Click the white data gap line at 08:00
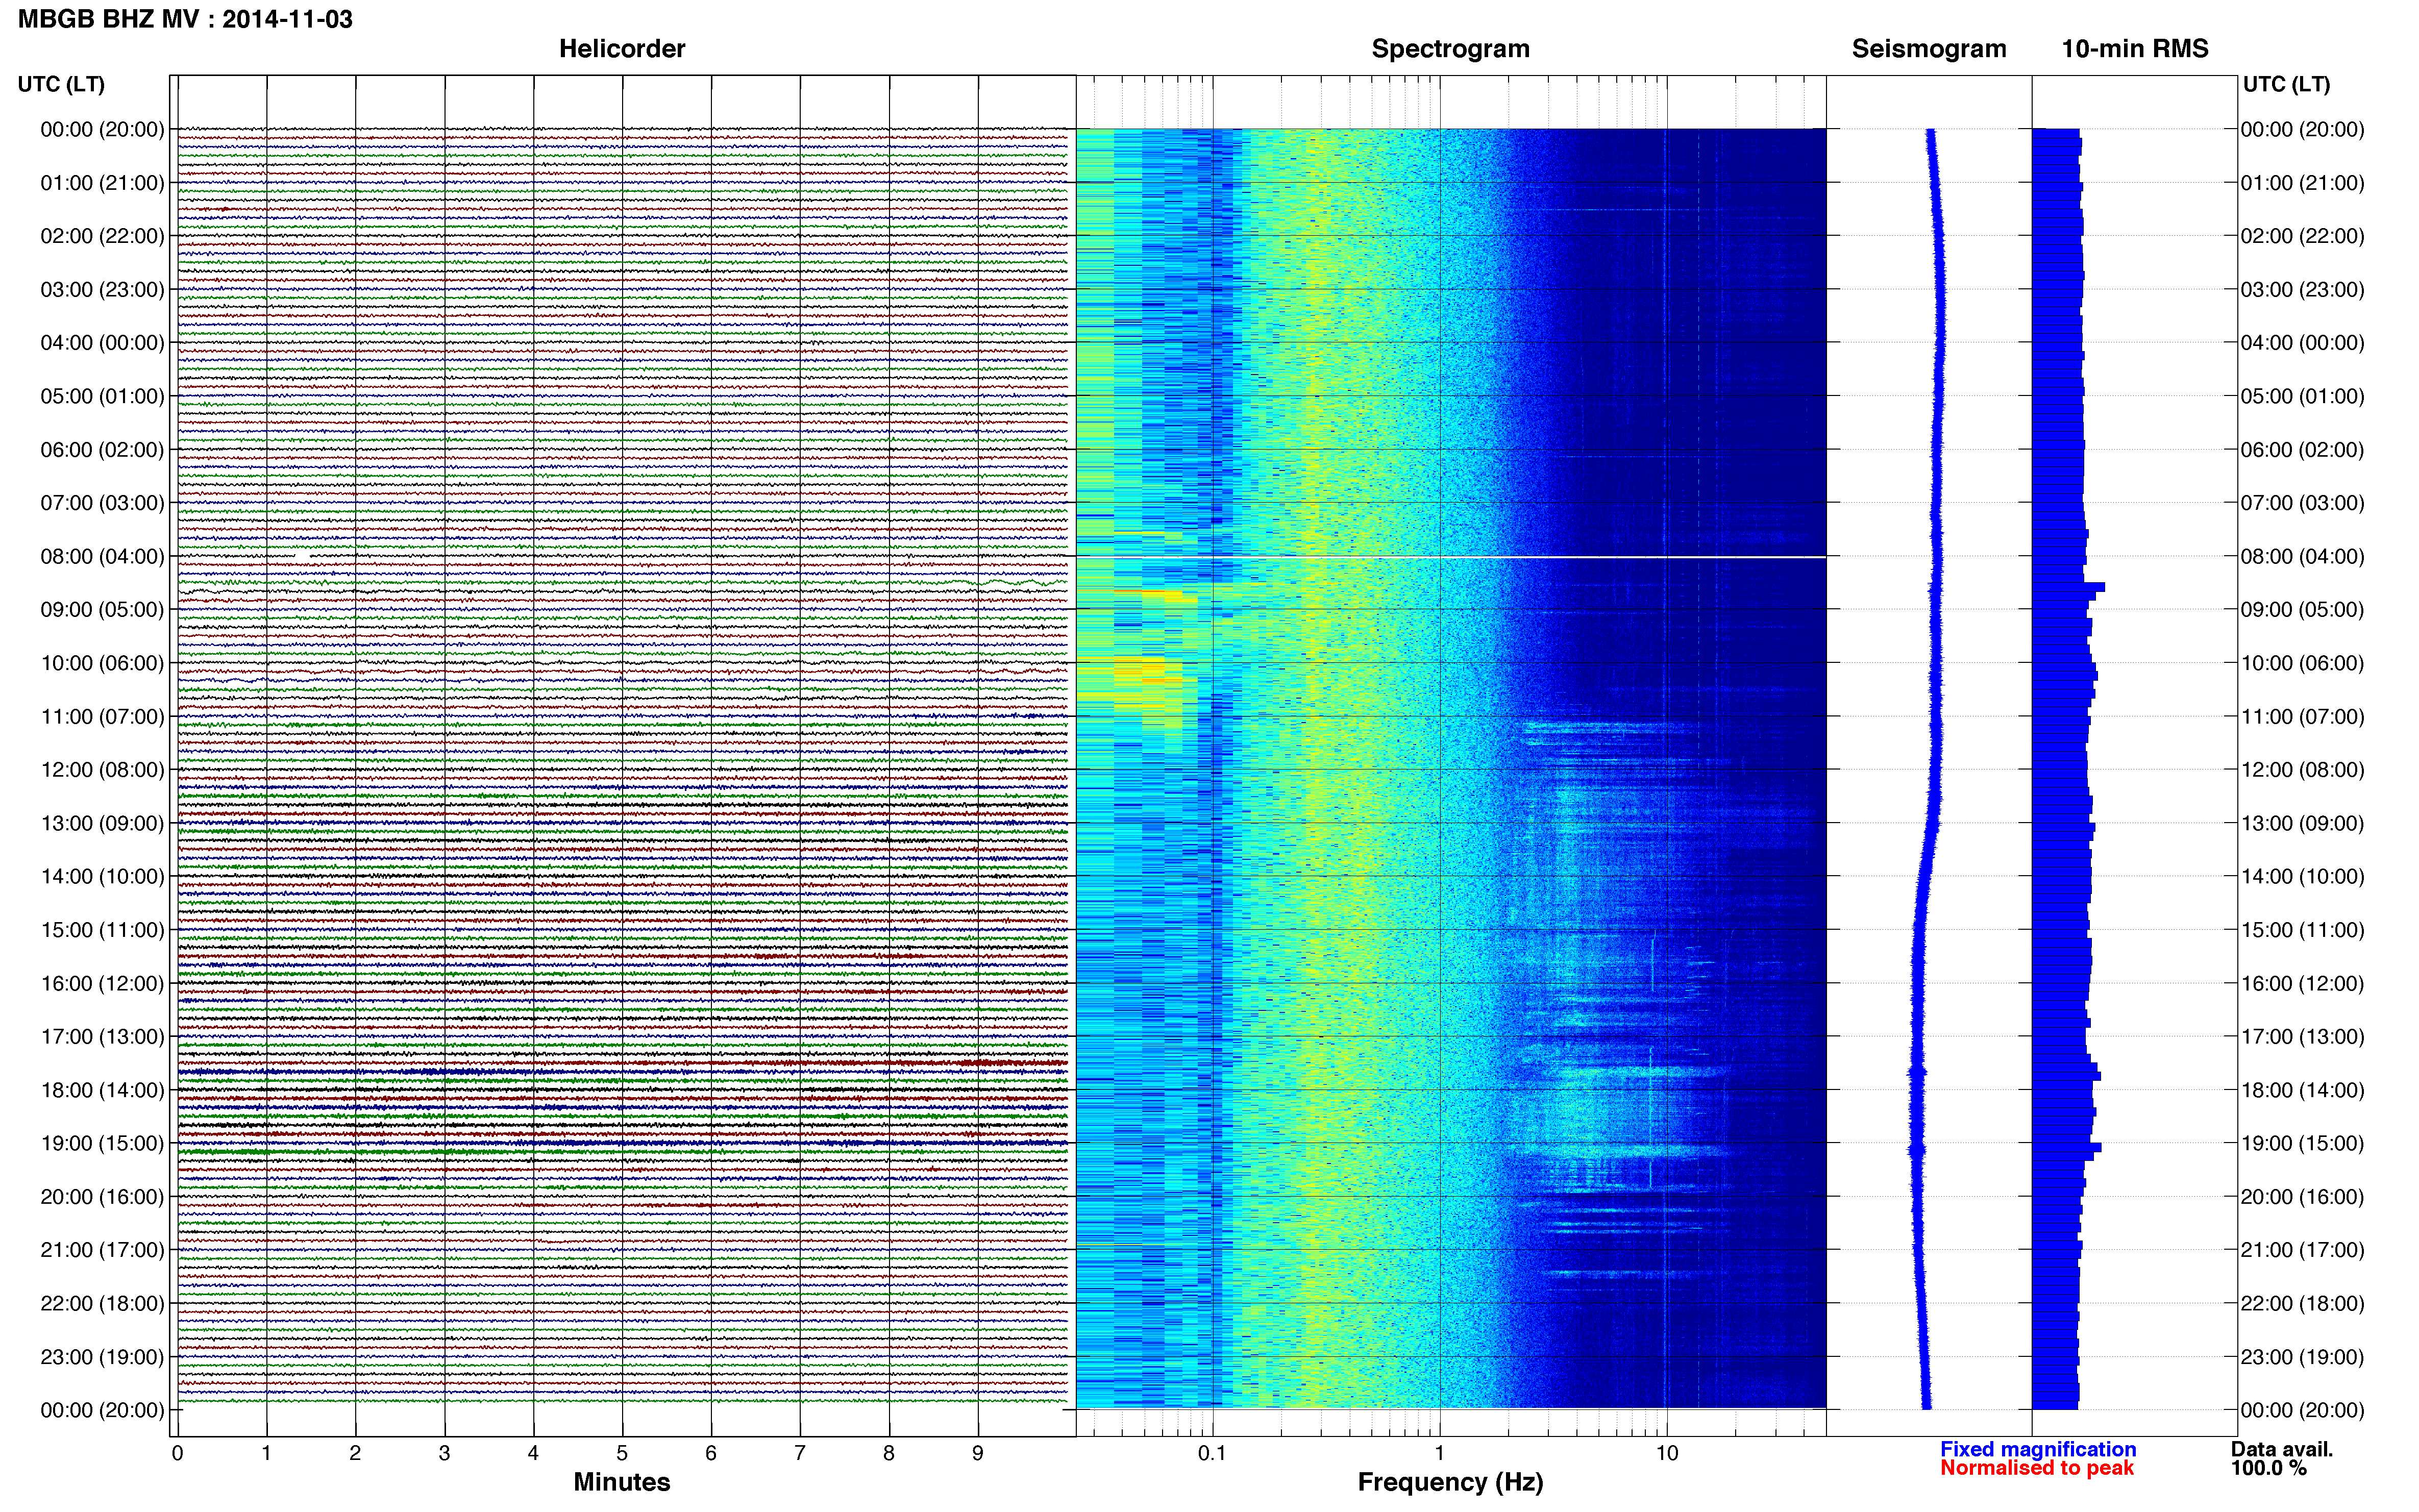 pos(1451,557)
